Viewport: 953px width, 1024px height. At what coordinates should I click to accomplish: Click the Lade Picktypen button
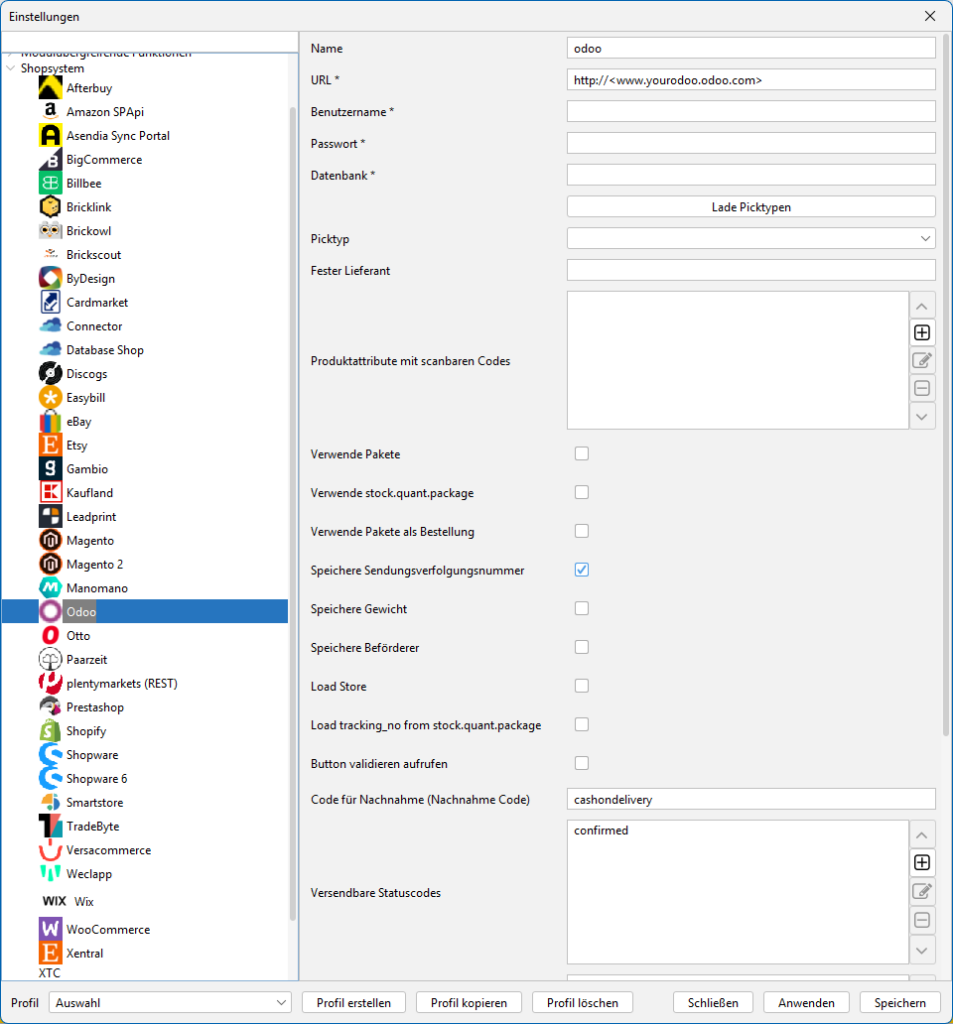pos(750,207)
